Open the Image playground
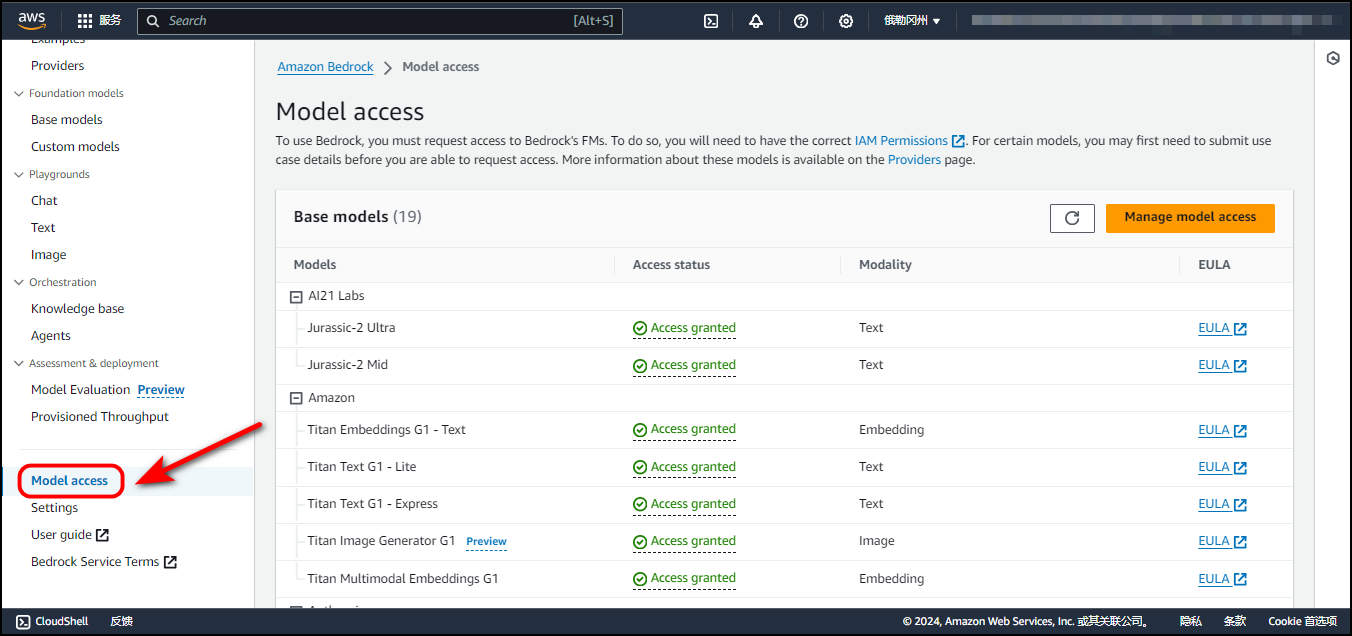The image size is (1352, 636). pos(49,255)
